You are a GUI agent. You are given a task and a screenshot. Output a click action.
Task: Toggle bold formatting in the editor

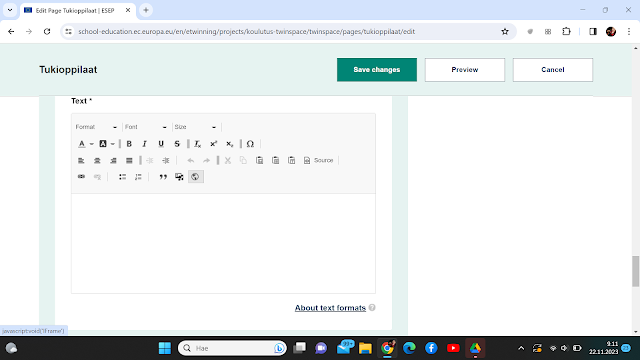point(129,144)
